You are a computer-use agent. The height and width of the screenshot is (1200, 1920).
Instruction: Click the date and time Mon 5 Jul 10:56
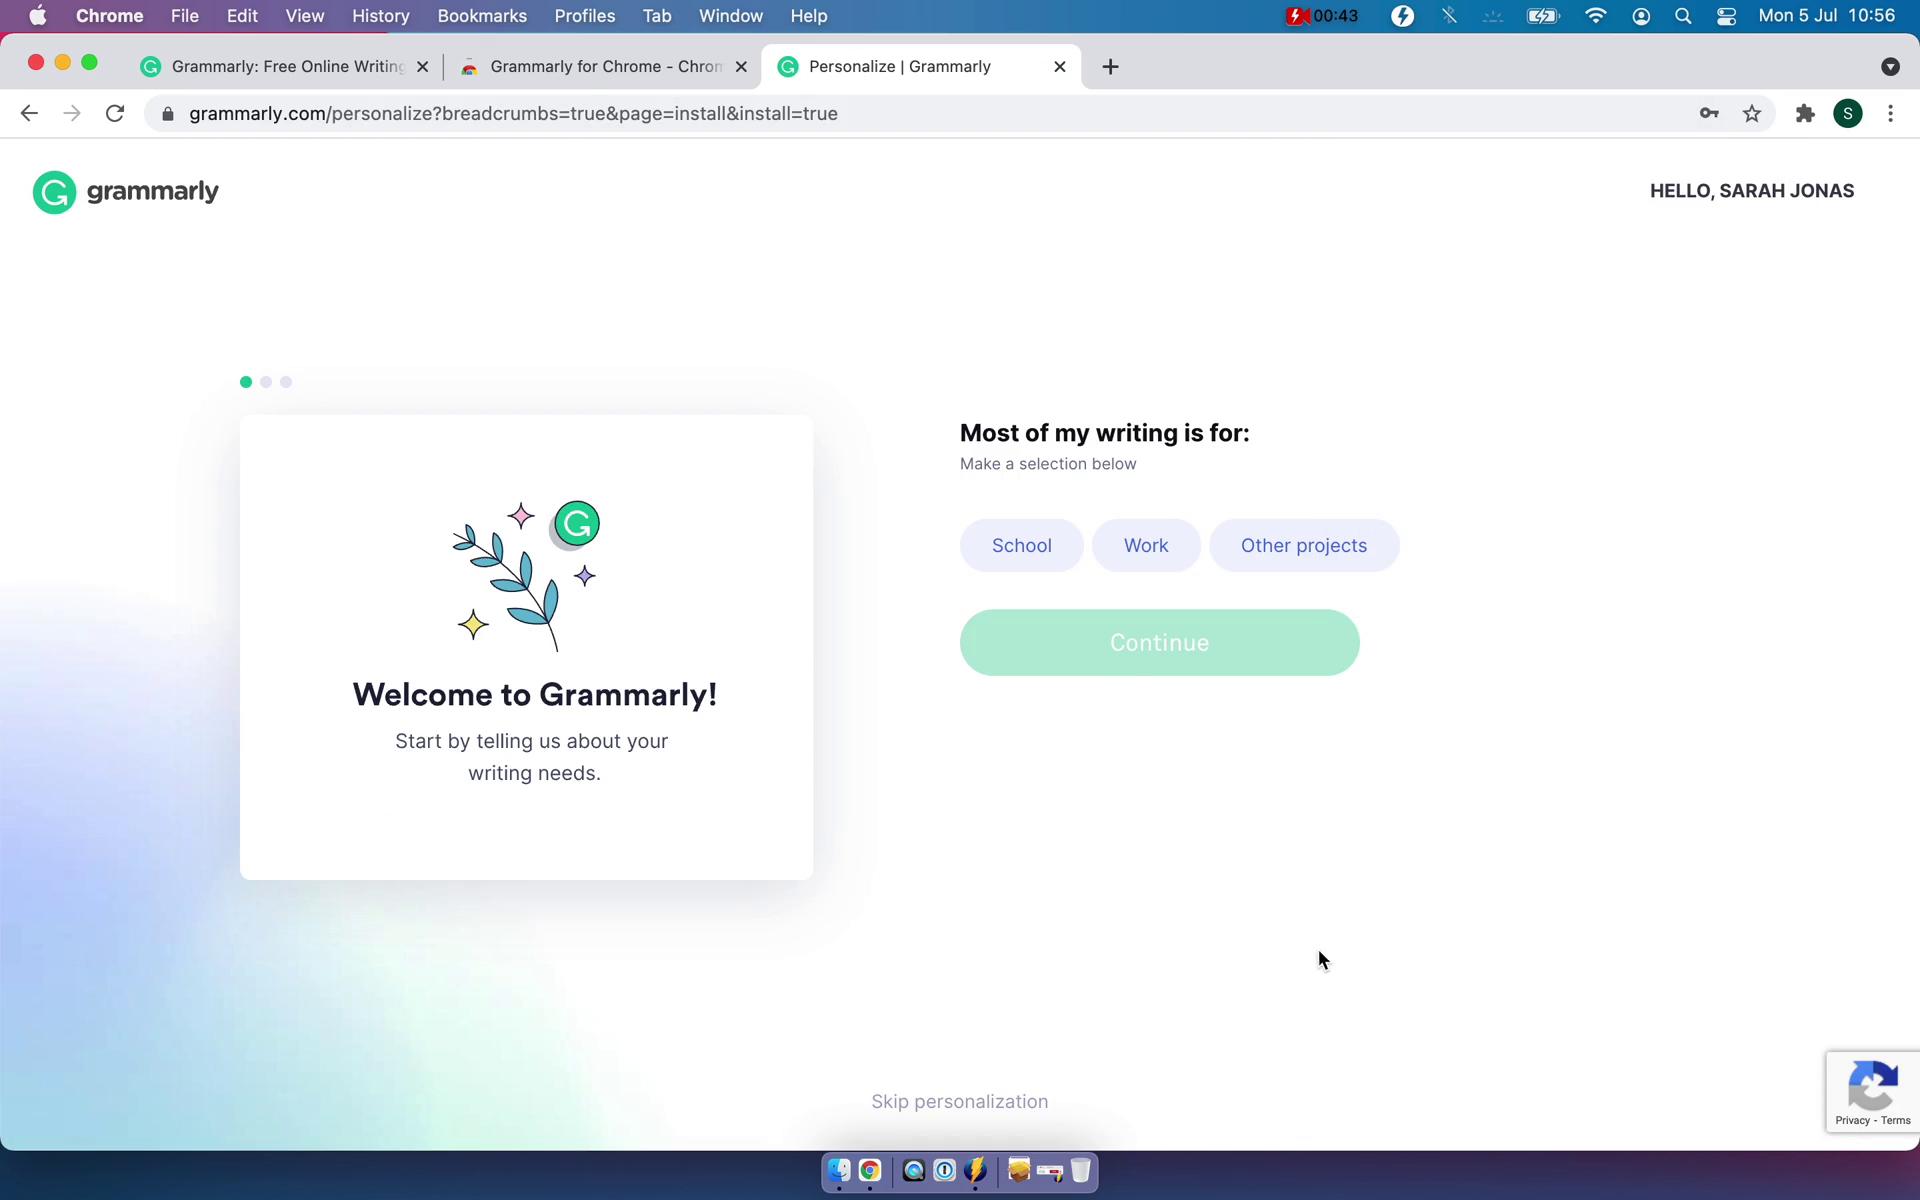[1826, 16]
